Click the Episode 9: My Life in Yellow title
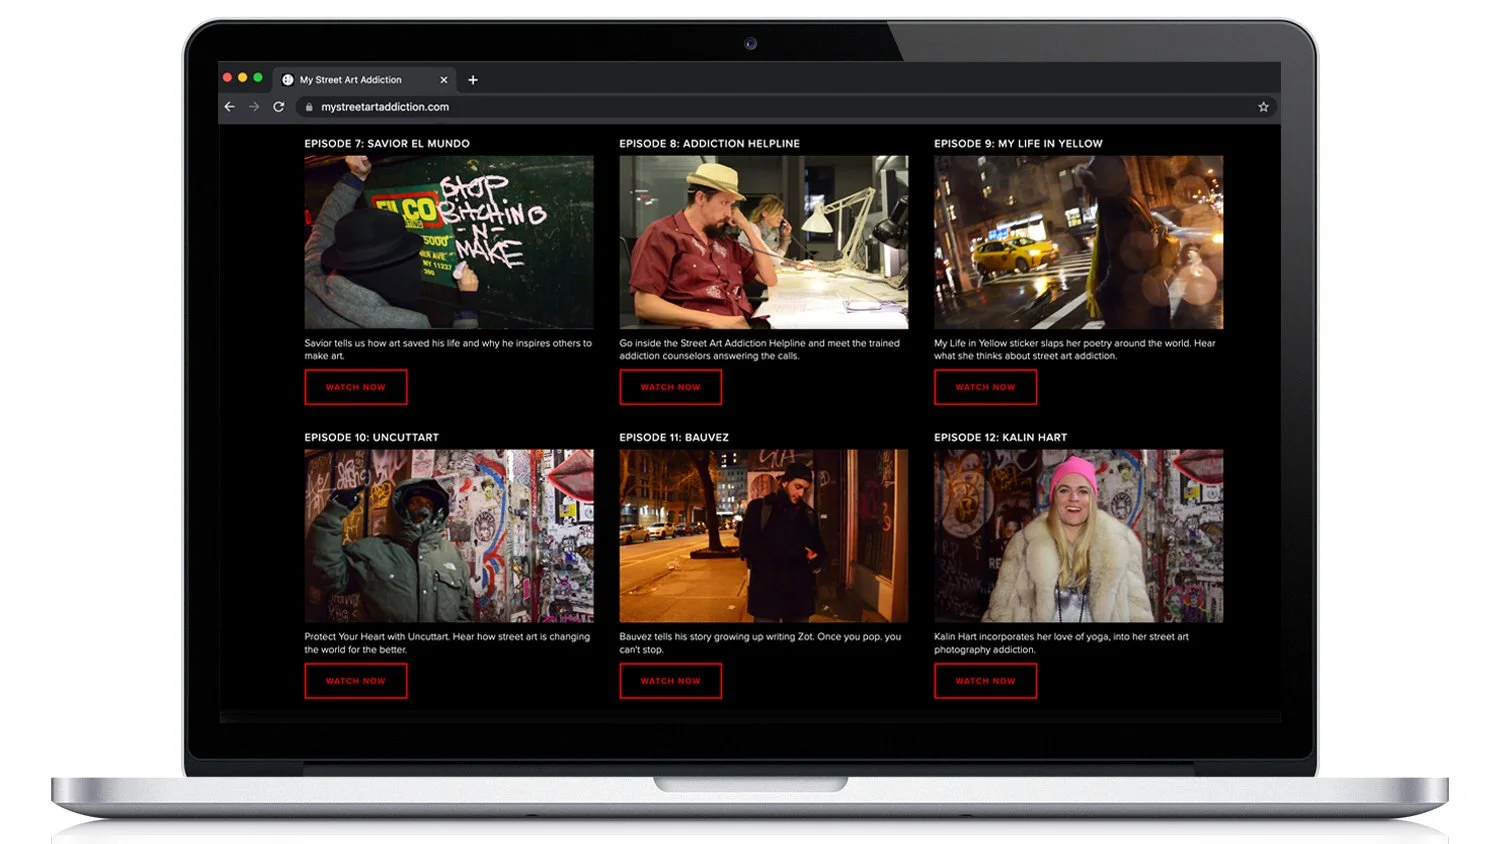 [1018, 144]
